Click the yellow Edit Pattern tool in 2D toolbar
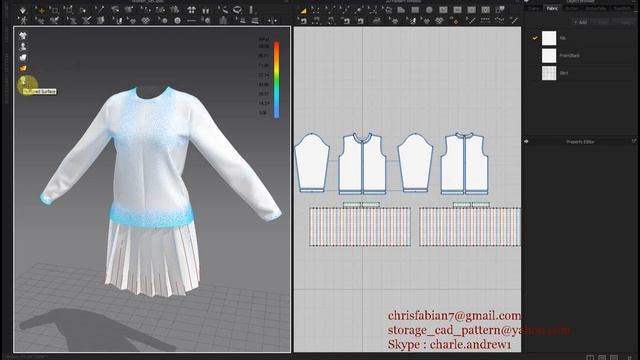The height and width of the screenshot is (360, 640). (x=303, y=11)
